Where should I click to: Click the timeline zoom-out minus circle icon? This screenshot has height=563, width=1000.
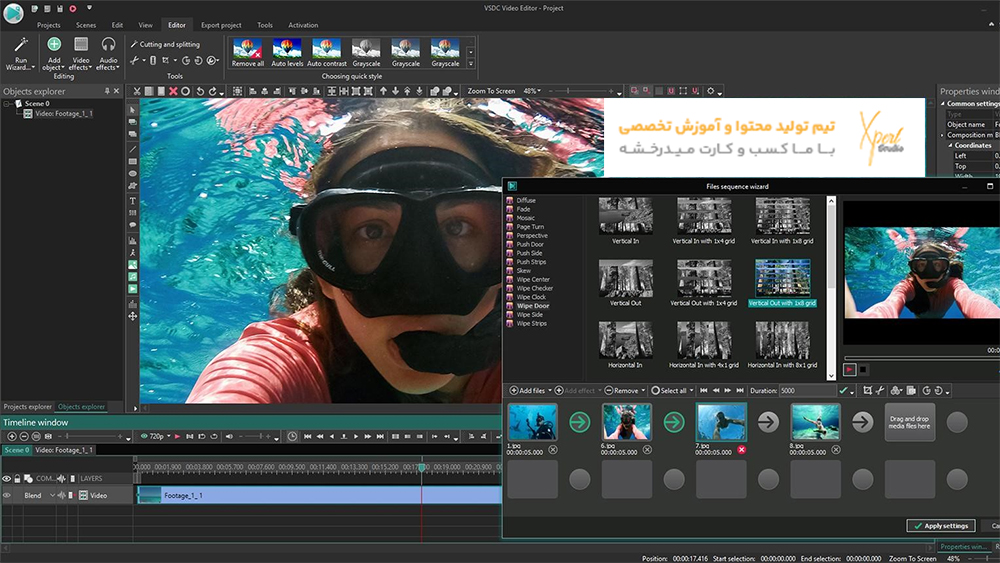[24, 437]
